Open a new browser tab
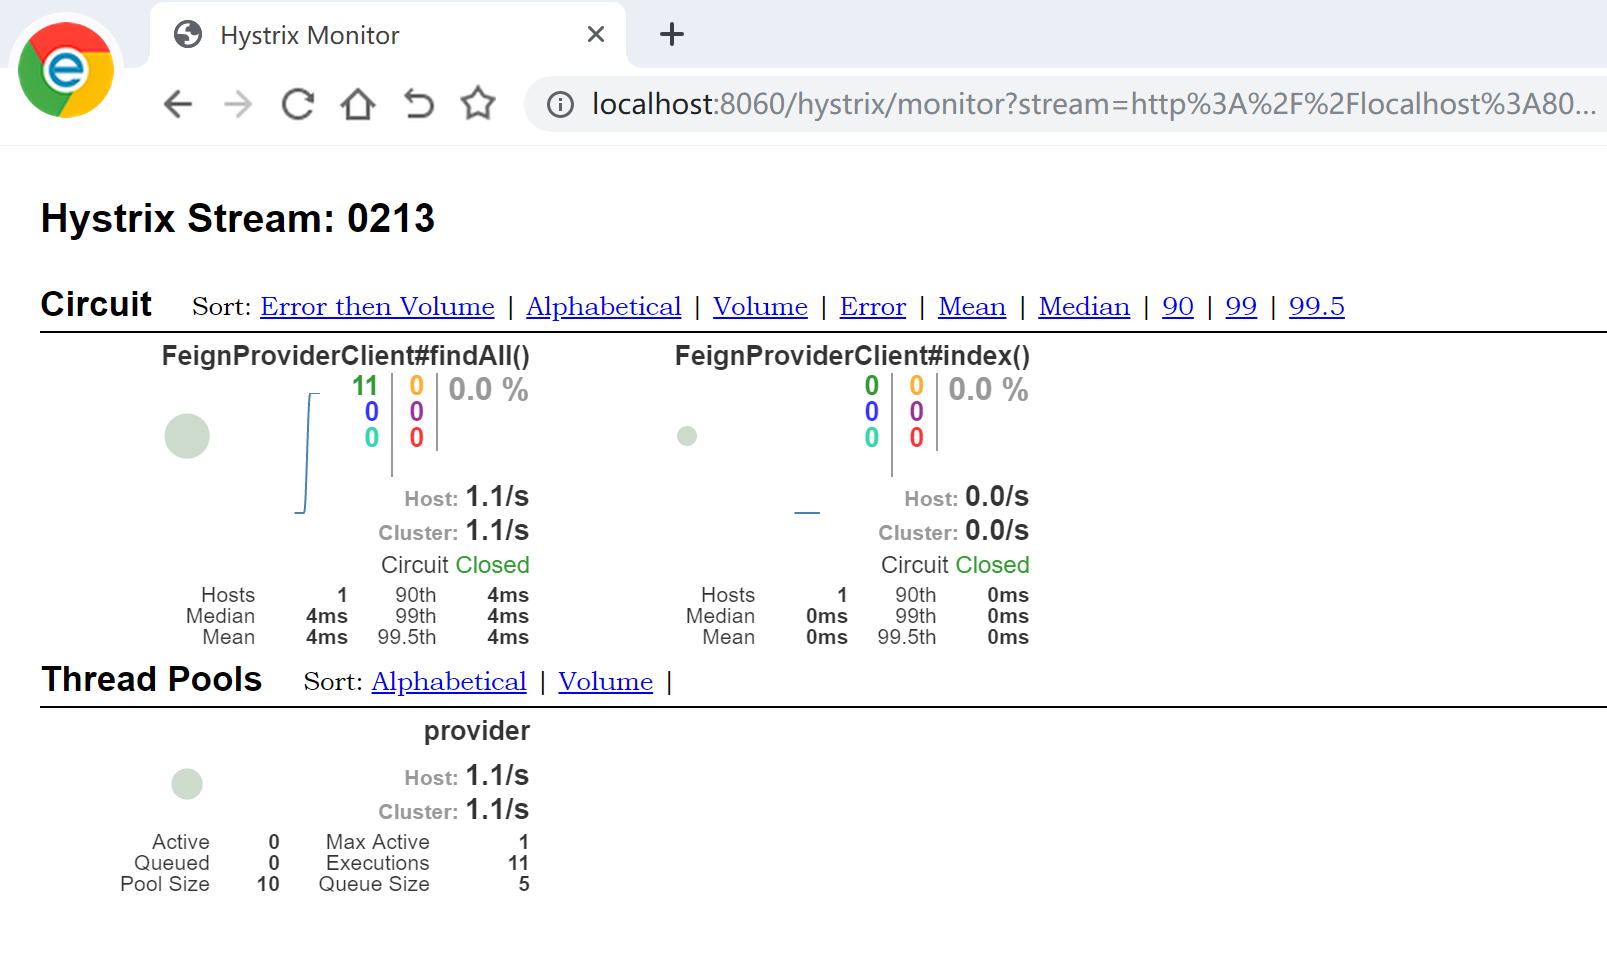The image size is (1607, 976). pyautogui.click(x=672, y=34)
